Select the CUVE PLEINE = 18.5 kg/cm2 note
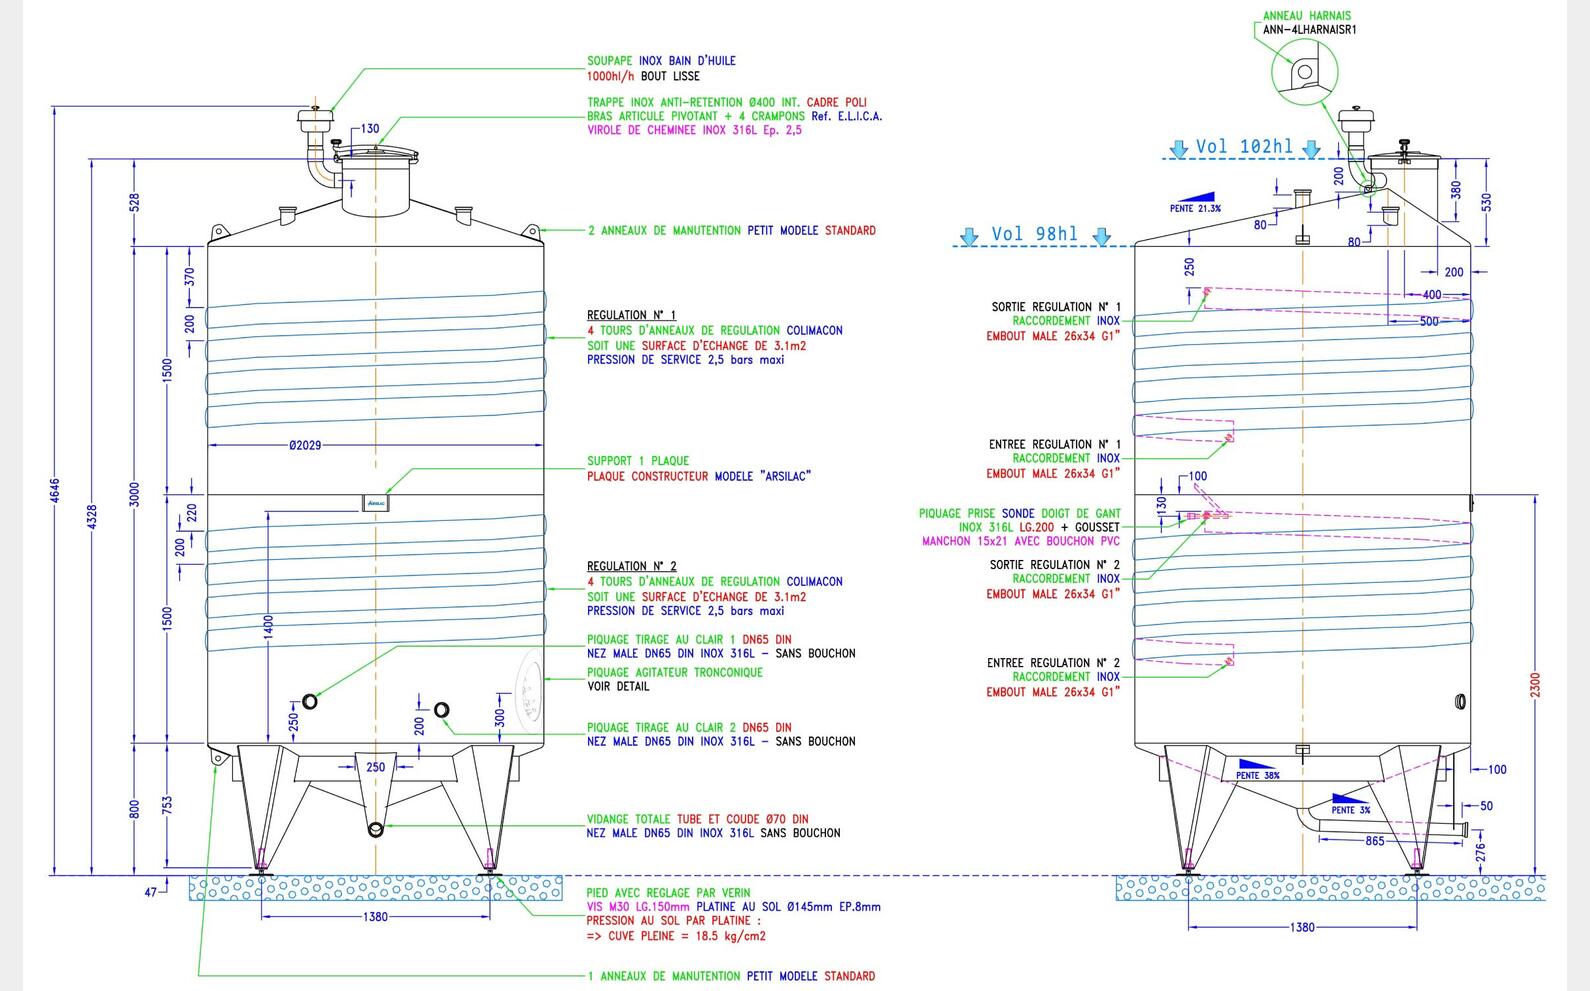 pyautogui.click(x=675, y=936)
